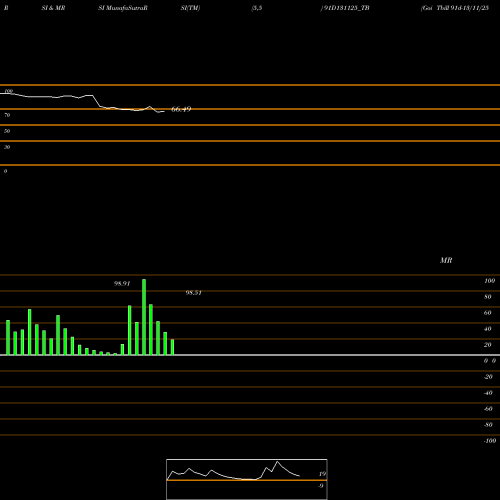The height and width of the screenshot is (500, 500).
Task: Click the 60 label on MR axis
Action: pyautogui.click(x=488, y=313)
